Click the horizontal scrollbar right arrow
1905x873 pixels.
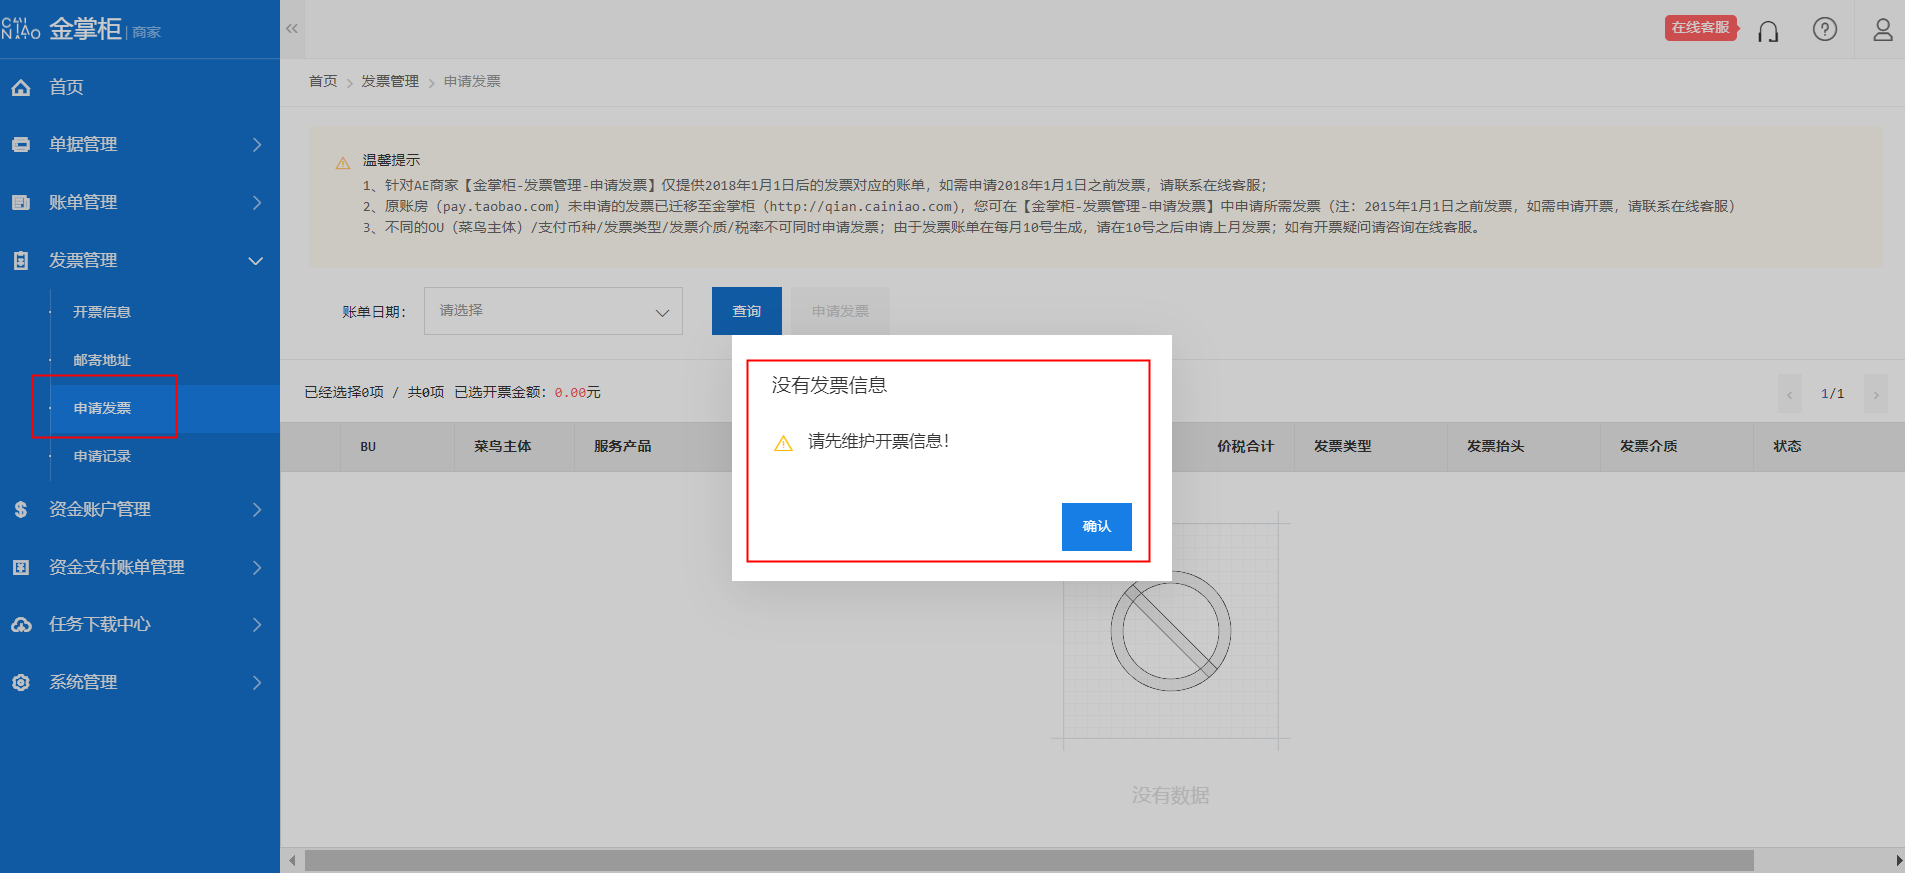1897,860
